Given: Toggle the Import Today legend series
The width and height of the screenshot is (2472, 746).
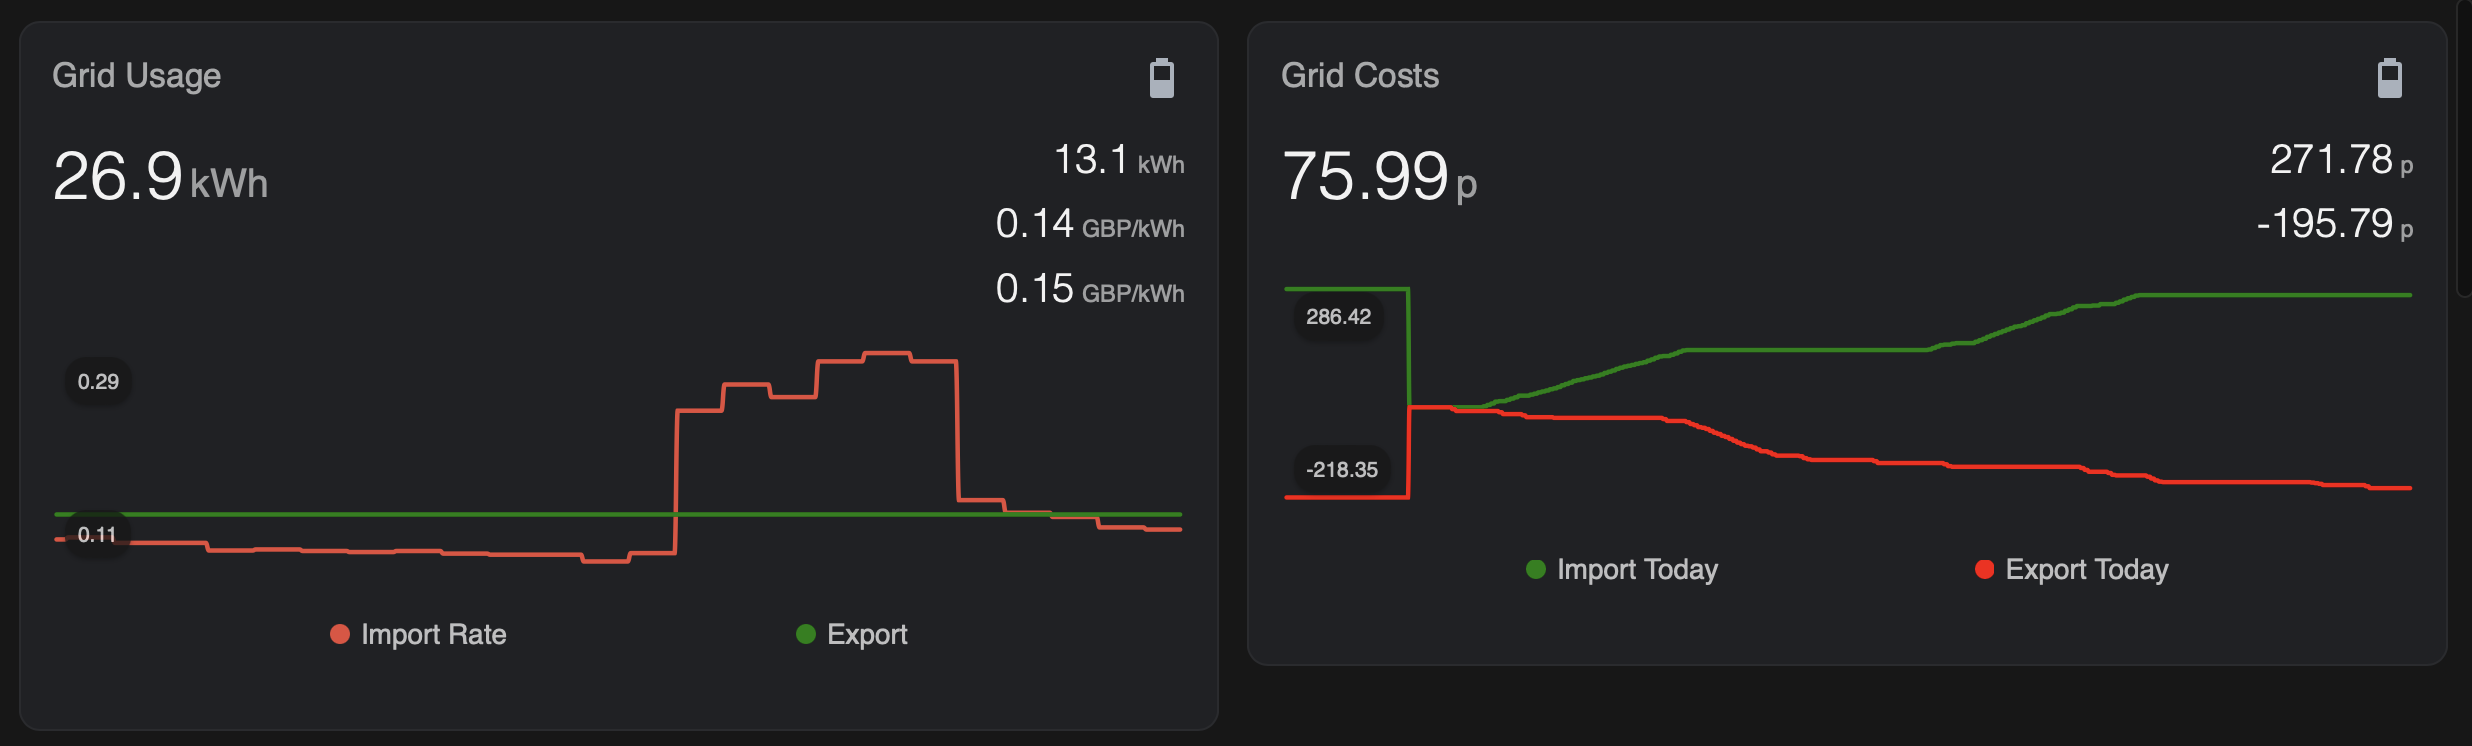Looking at the screenshot, I should (x=1622, y=569).
